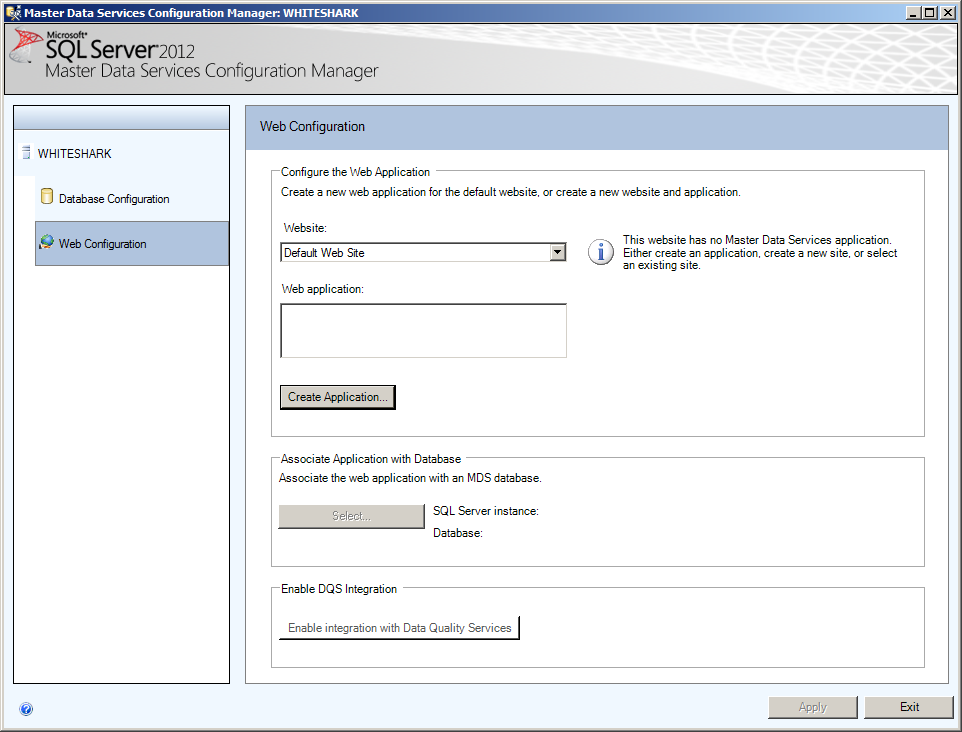962x732 pixels.
Task: Click the Create Application button
Action: [x=338, y=397]
